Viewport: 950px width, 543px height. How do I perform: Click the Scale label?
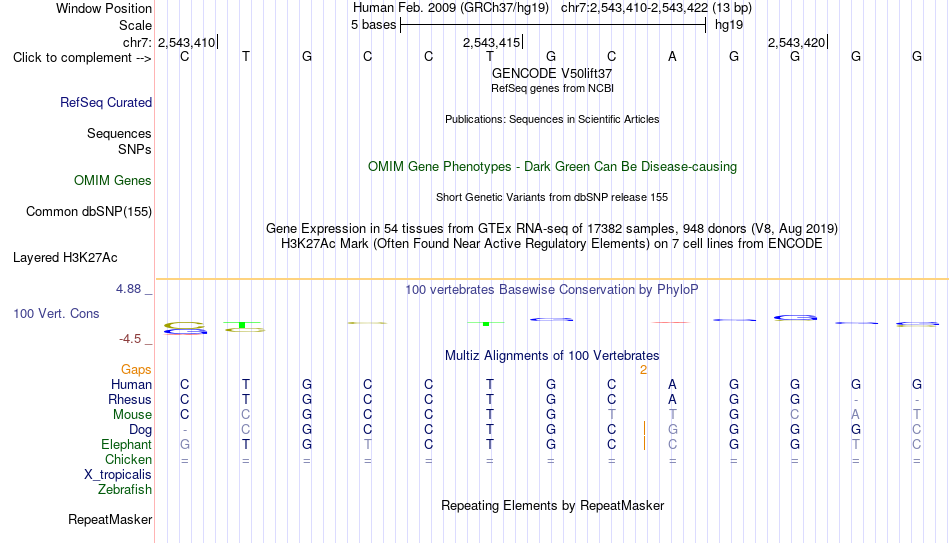click(x=135, y=25)
